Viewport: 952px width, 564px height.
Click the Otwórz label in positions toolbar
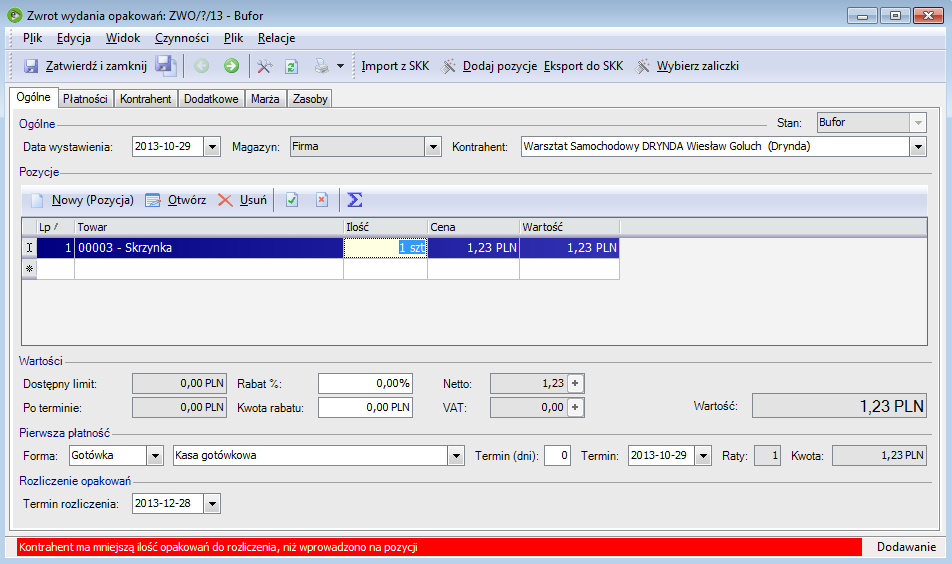point(187,200)
